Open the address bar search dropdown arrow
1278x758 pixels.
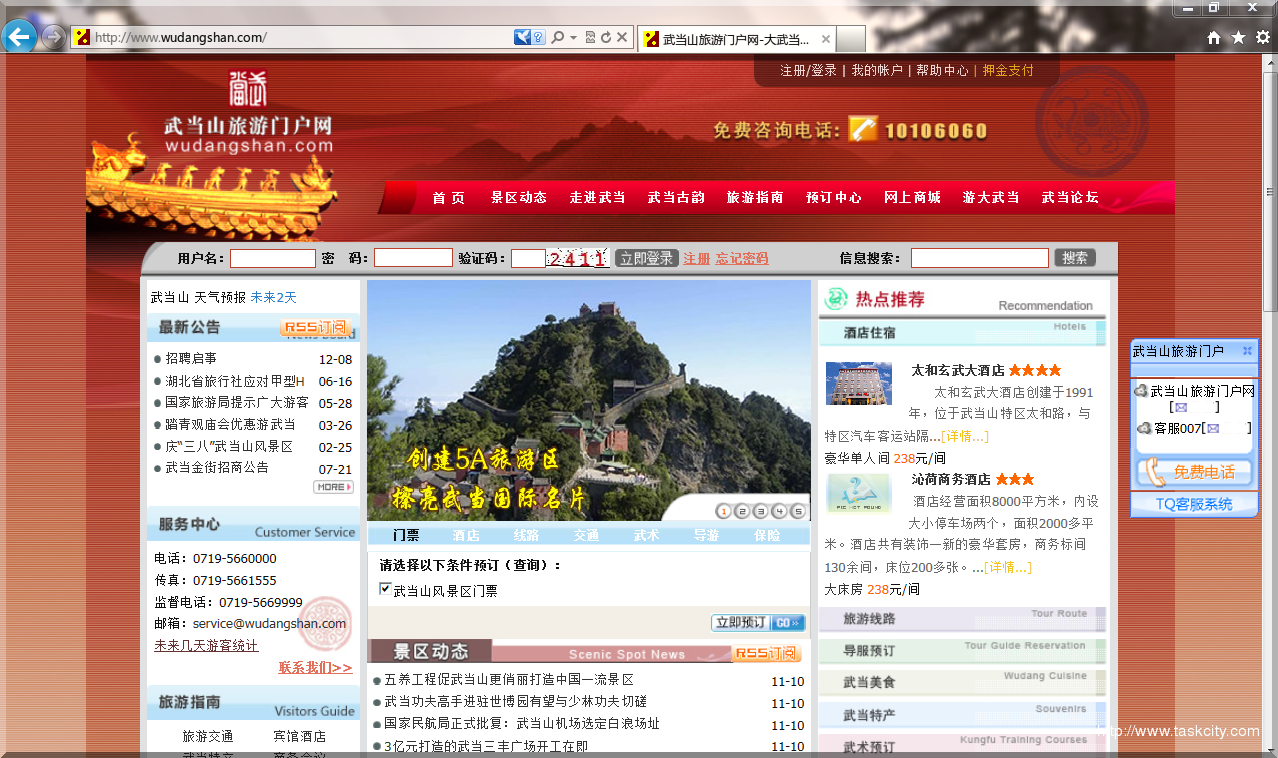(x=573, y=38)
